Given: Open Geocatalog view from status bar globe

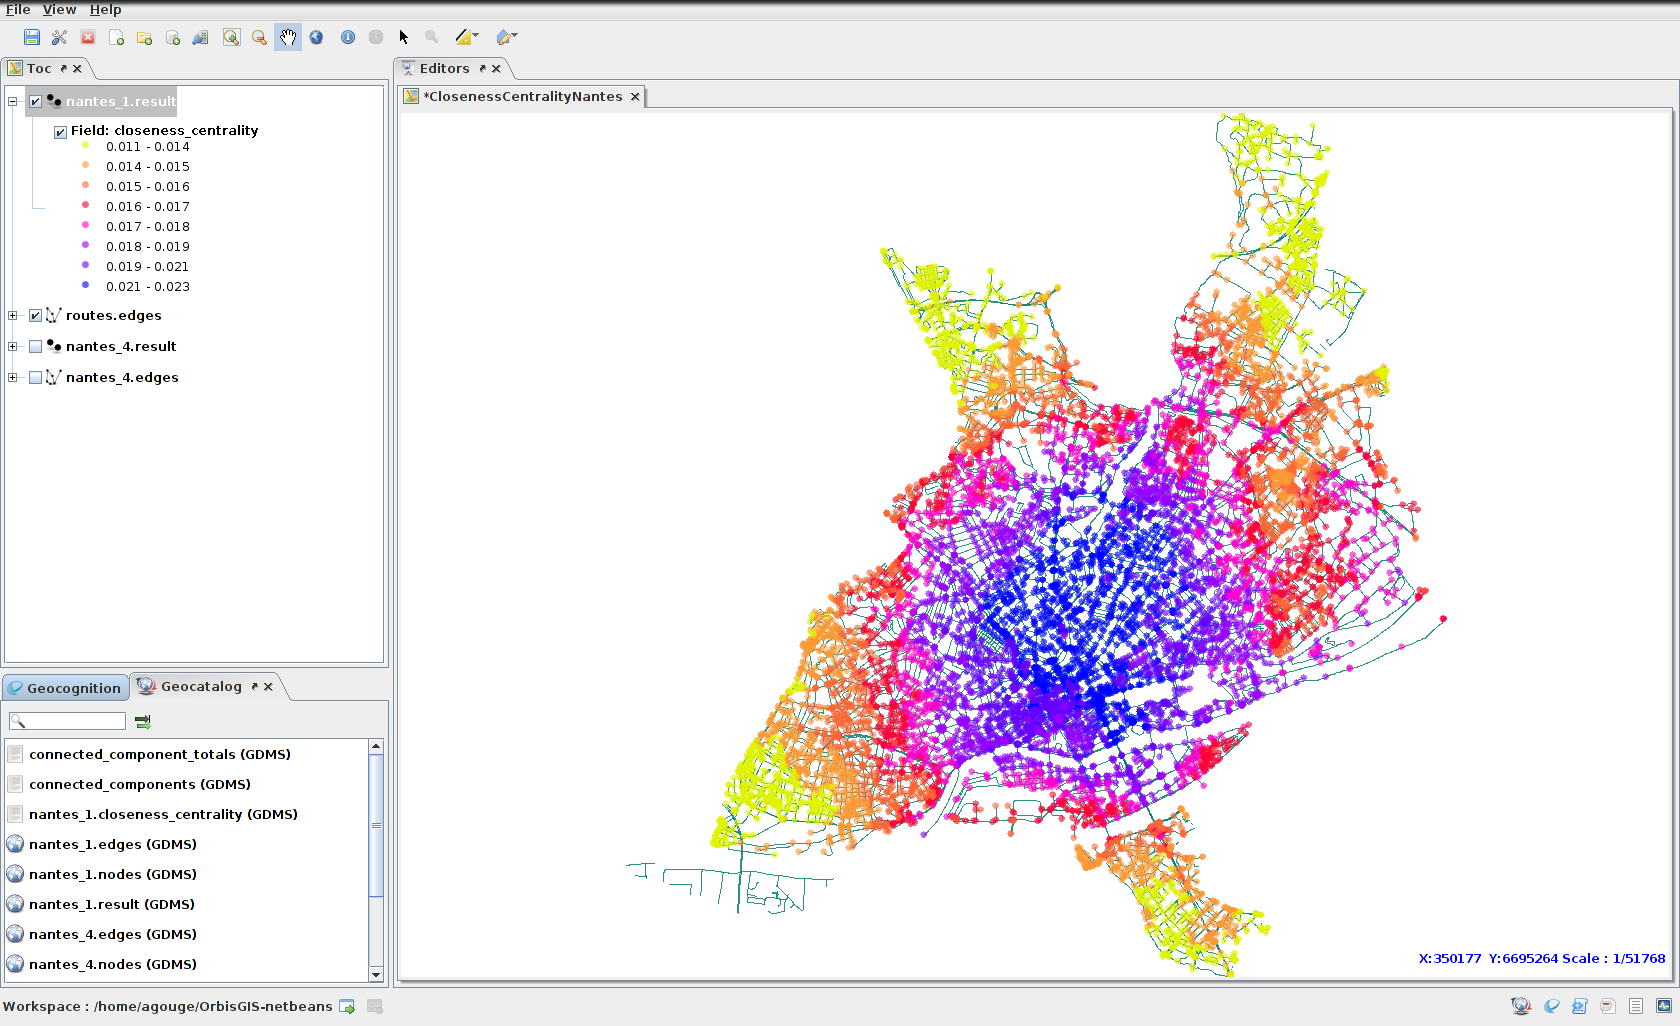Looking at the screenshot, I should pos(1521,1006).
